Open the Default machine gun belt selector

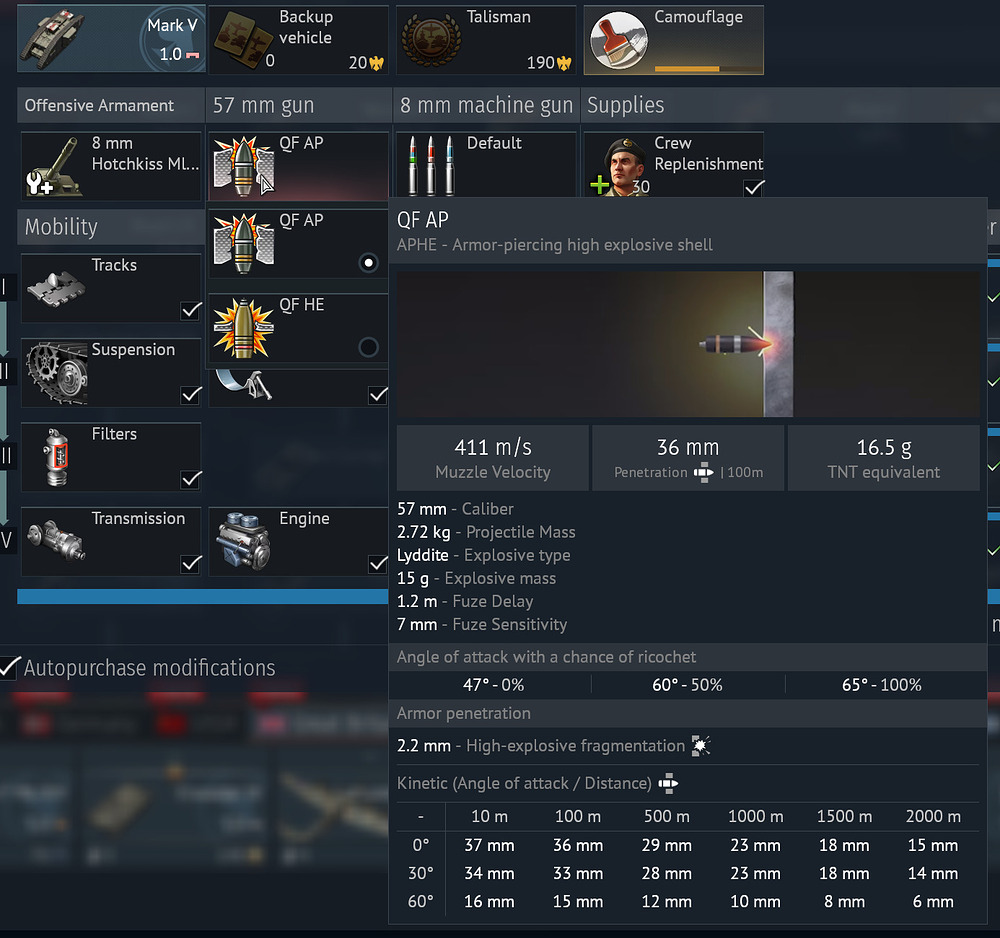[x=485, y=166]
